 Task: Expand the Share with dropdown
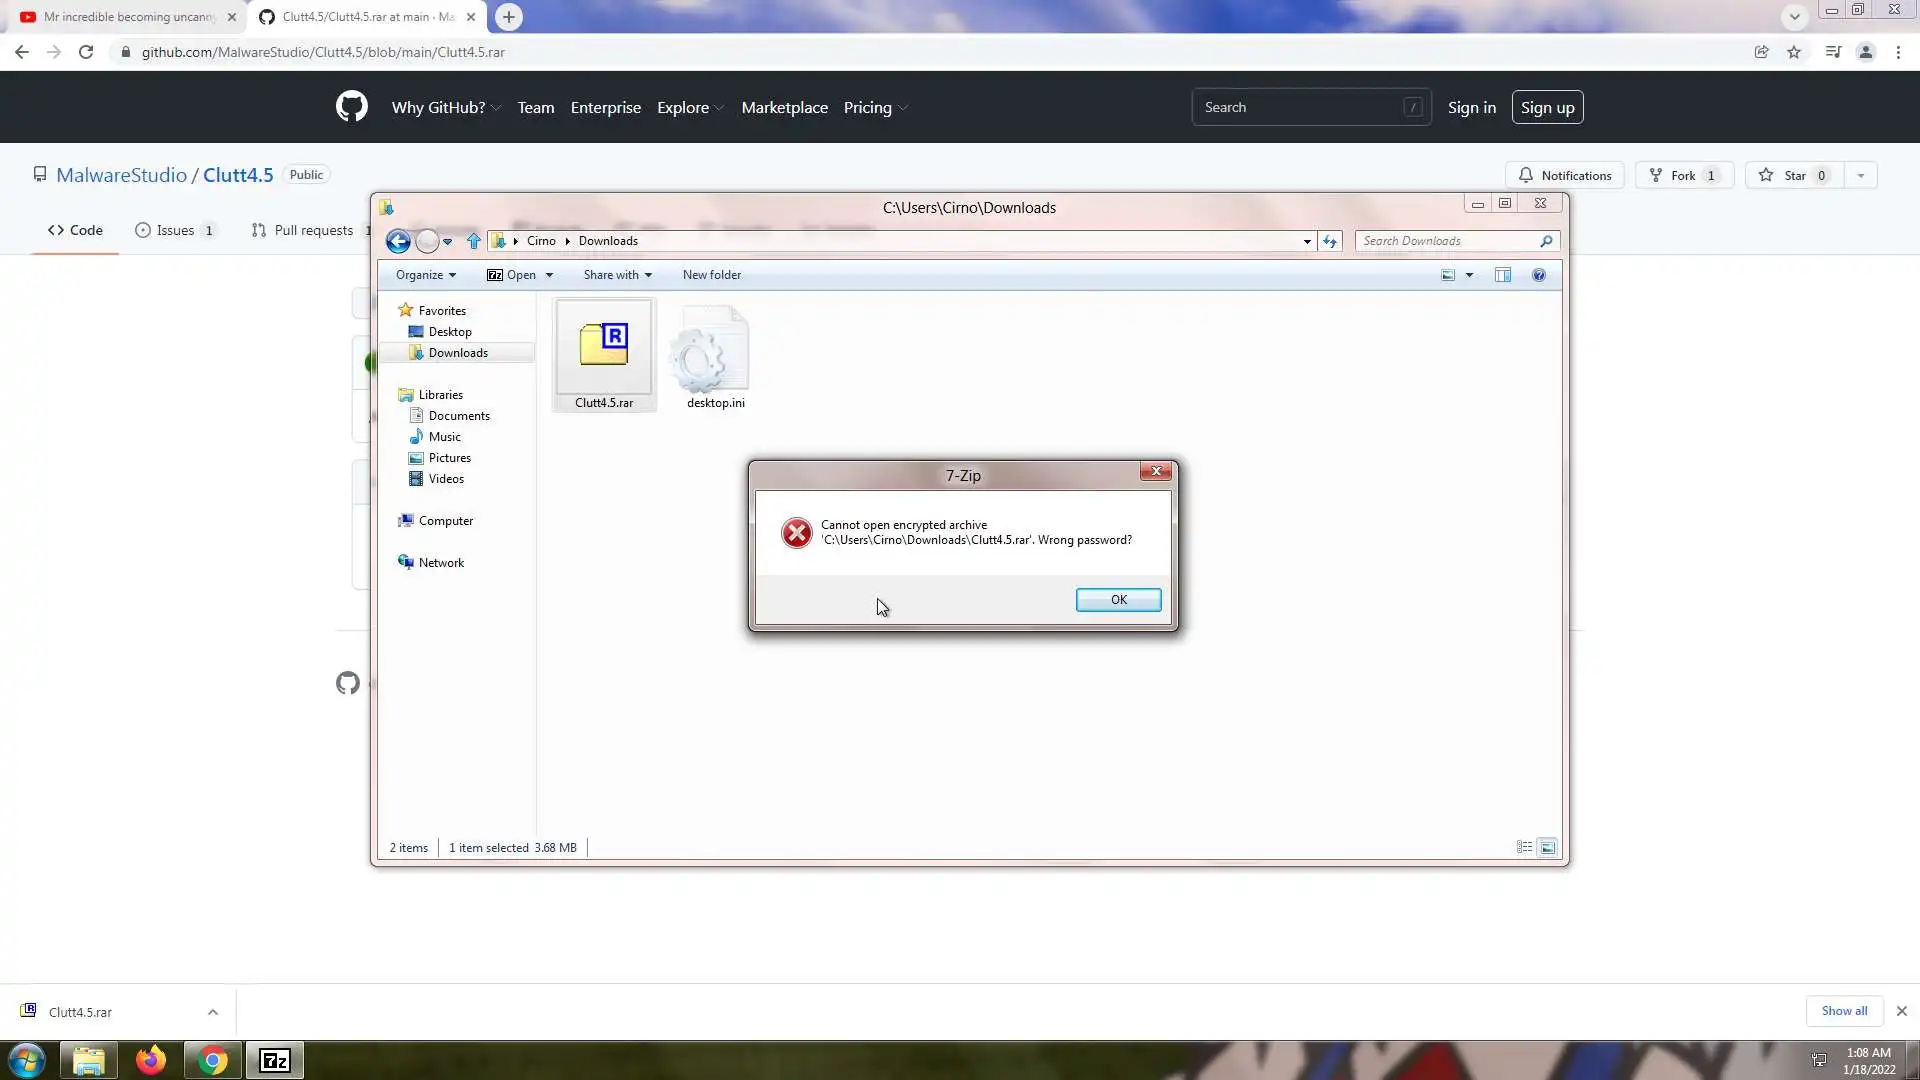tap(617, 275)
